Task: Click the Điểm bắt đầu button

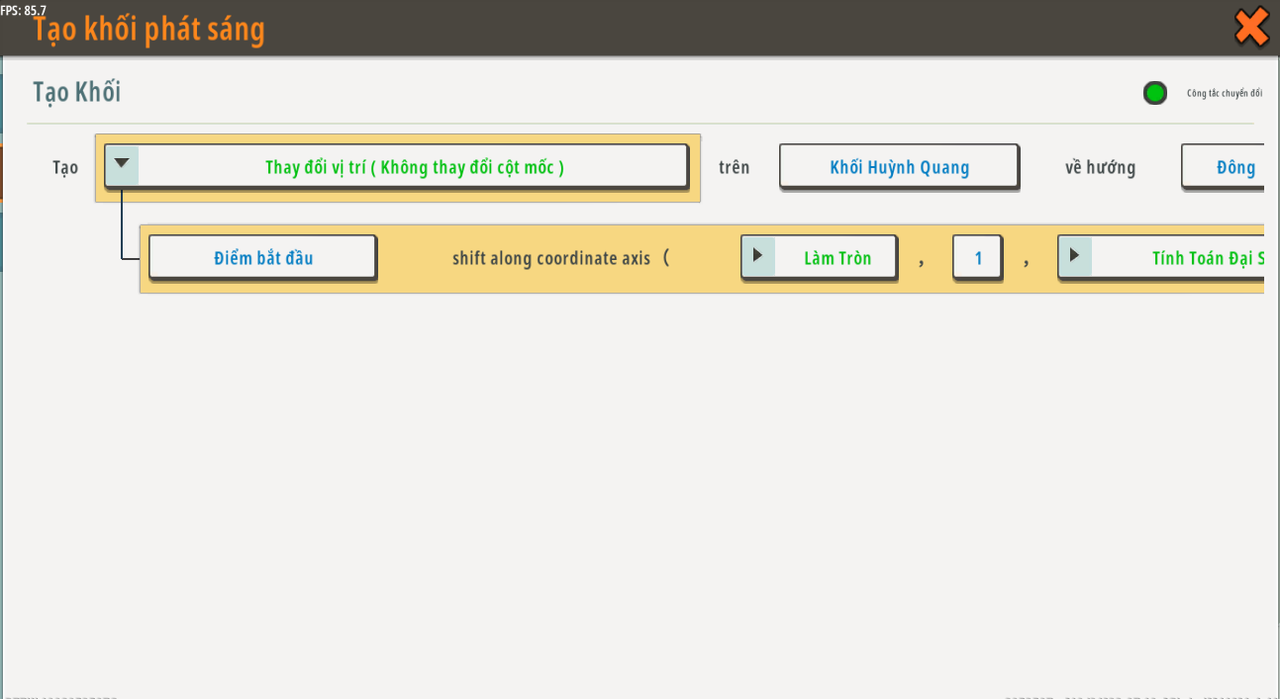Action: click(x=263, y=258)
